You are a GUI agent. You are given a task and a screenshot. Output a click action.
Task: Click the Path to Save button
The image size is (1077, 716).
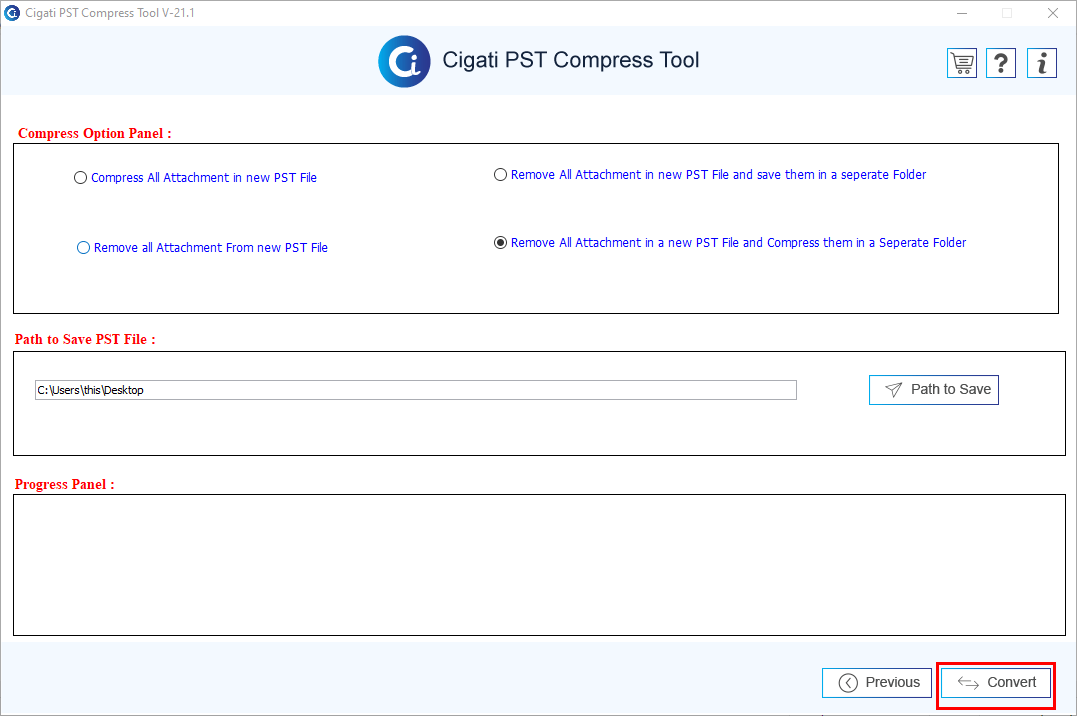point(933,390)
